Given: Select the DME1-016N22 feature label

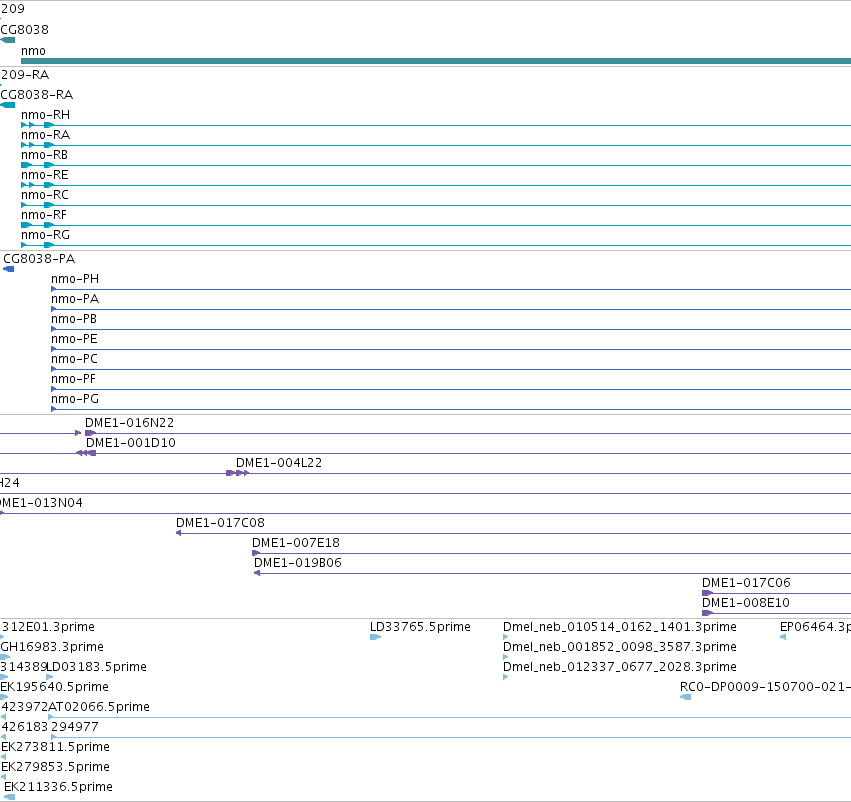Looking at the screenshot, I should (x=130, y=423).
